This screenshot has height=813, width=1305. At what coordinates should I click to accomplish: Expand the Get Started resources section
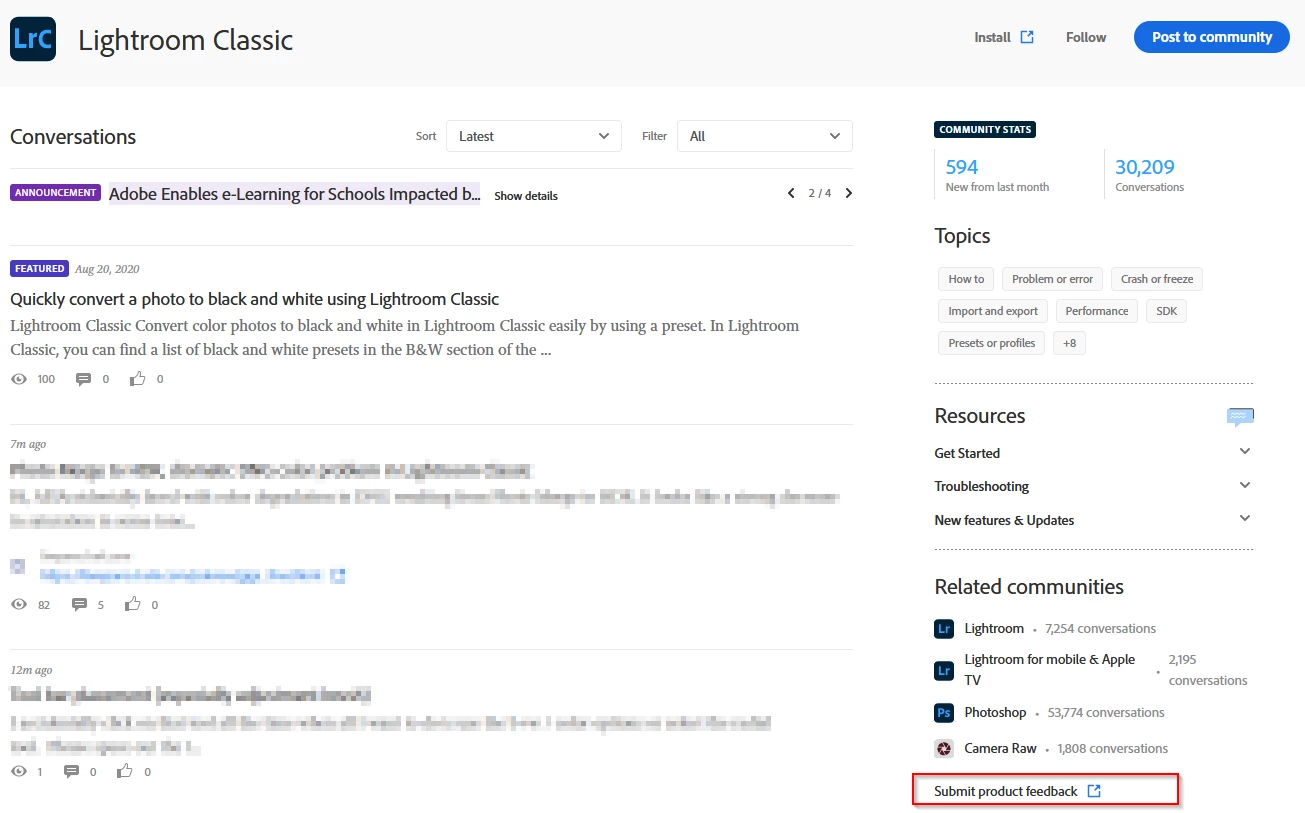[x=1093, y=453]
